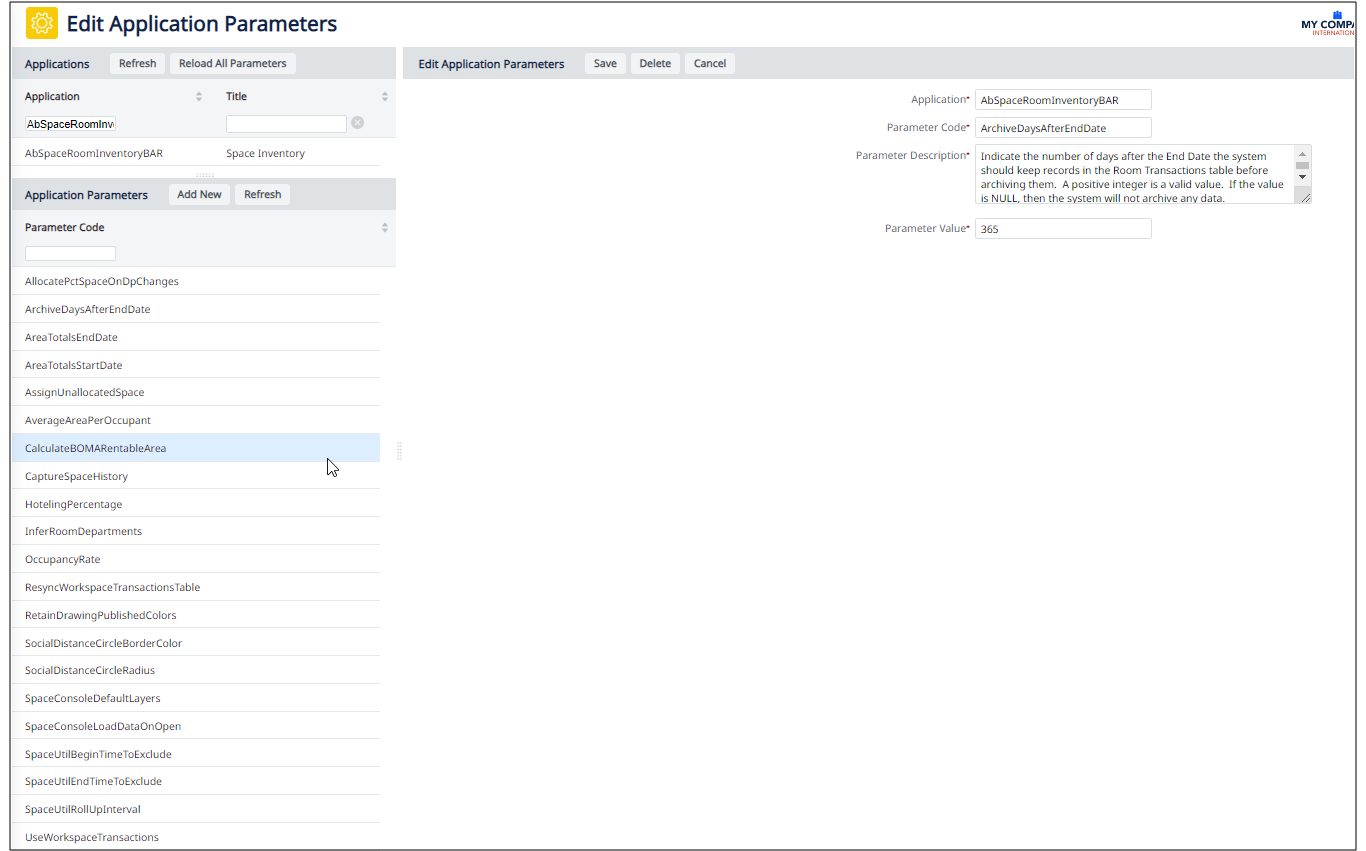
Task: Click into the Parameter Value field
Action: pos(1062,229)
